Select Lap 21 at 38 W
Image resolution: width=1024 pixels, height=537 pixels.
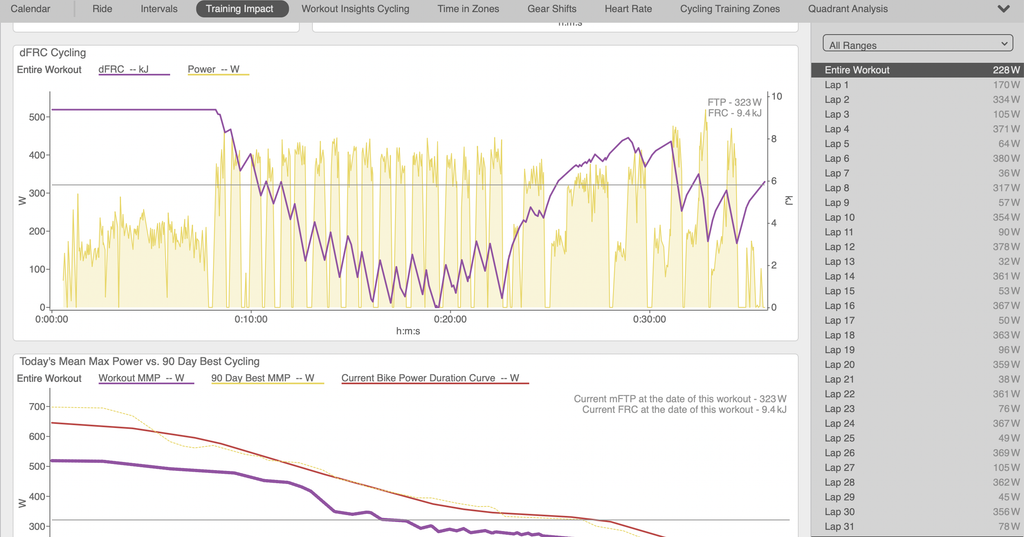pos(918,379)
